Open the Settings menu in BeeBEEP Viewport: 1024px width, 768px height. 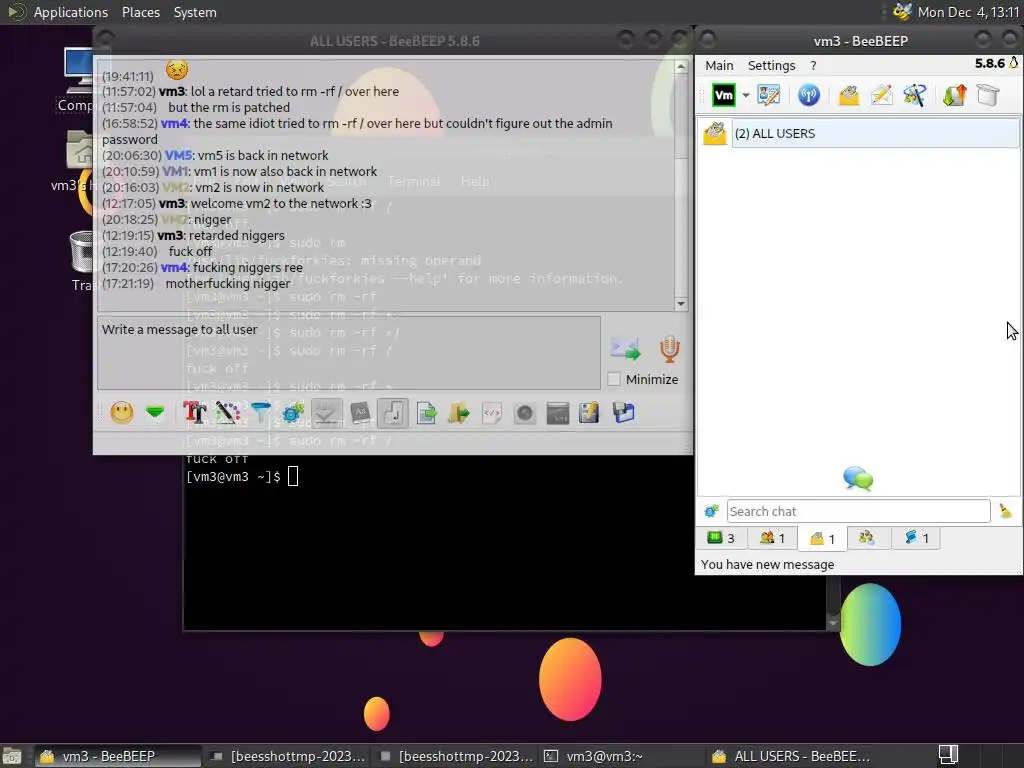771,65
